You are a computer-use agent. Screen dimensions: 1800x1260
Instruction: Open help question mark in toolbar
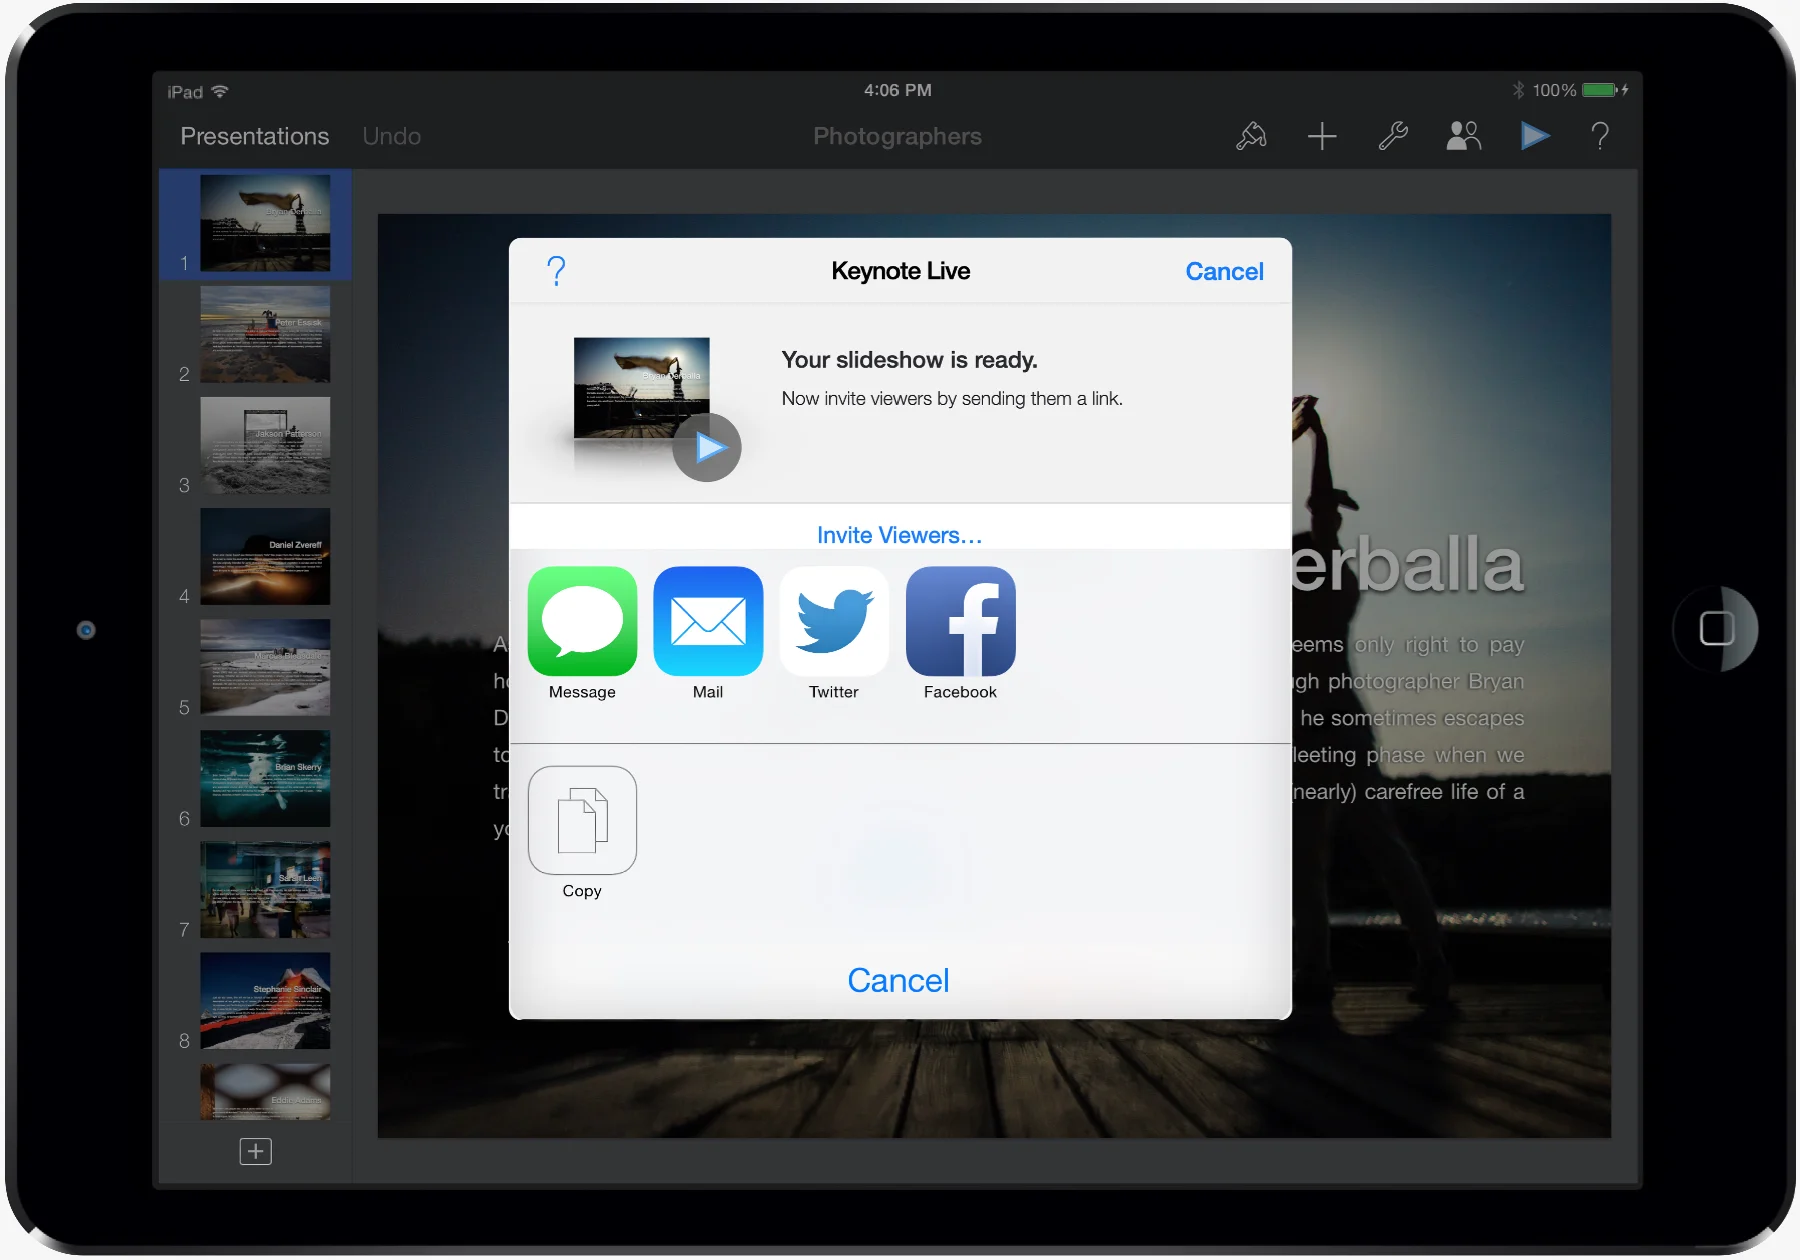[1600, 136]
